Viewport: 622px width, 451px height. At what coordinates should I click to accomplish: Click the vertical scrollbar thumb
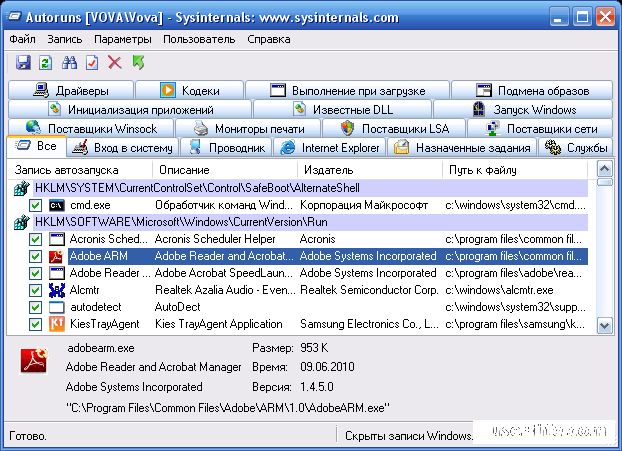tap(605, 182)
